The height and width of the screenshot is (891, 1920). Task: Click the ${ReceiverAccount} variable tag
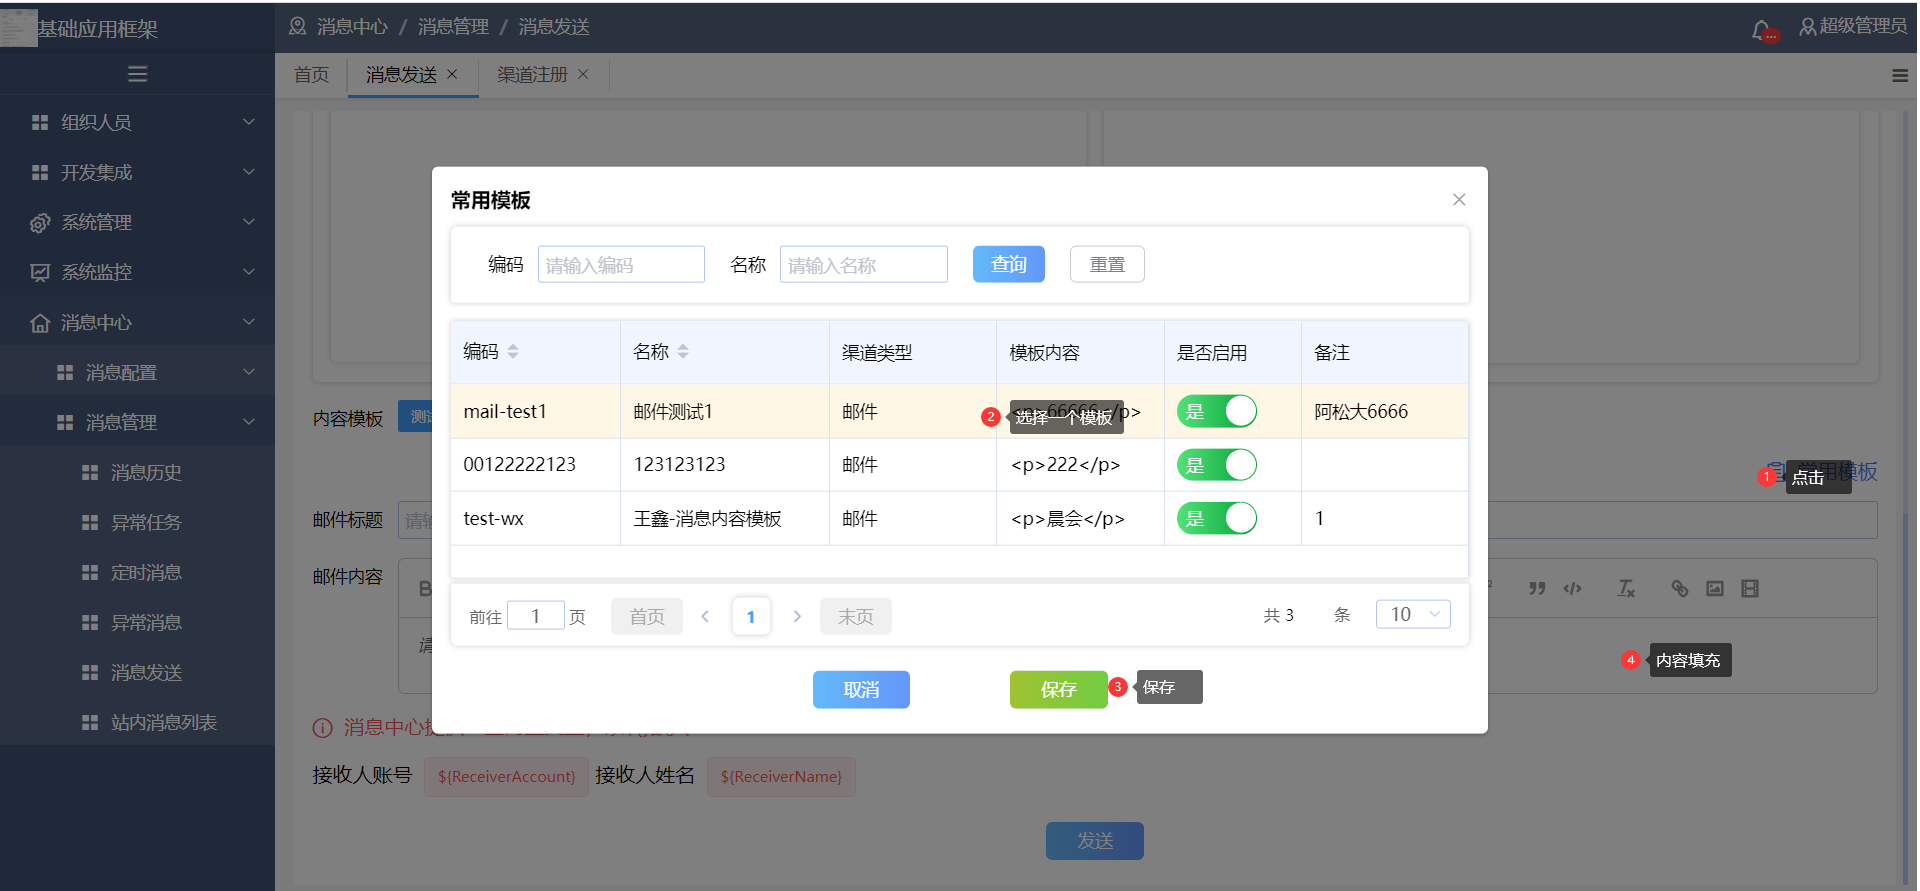[506, 776]
